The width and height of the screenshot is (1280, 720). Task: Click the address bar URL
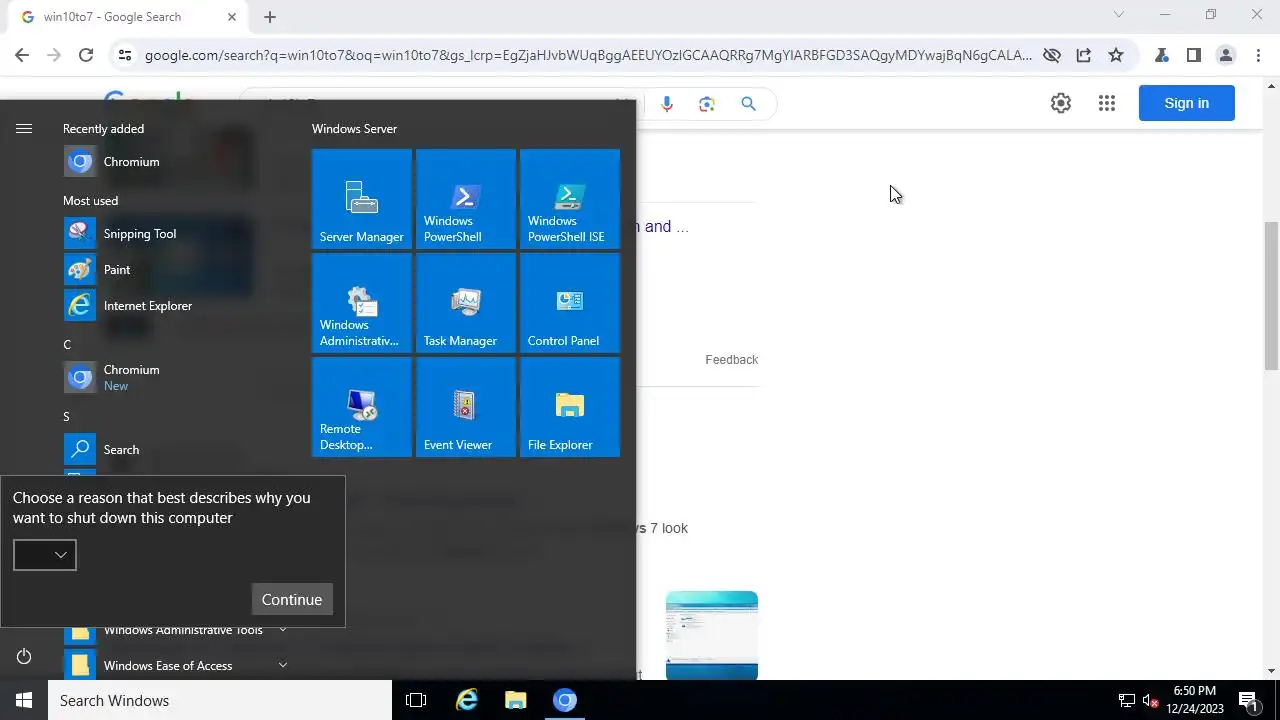[588, 55]
